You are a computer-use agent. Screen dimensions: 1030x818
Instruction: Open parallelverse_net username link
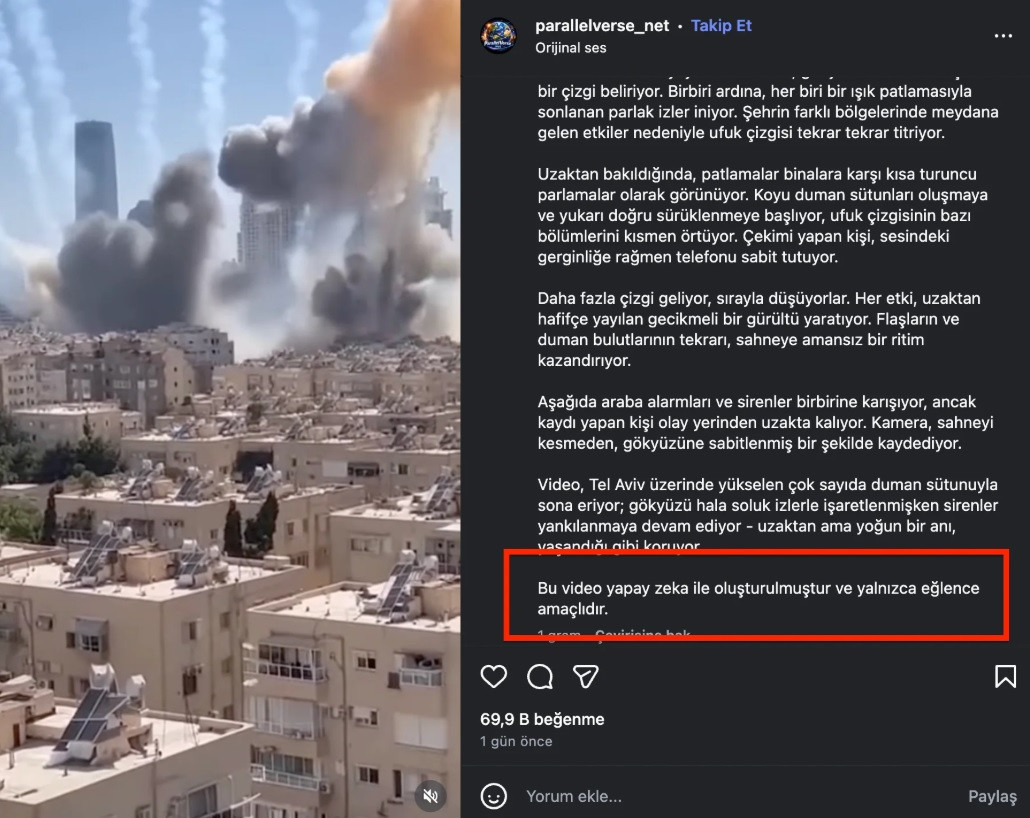(602, 26)
